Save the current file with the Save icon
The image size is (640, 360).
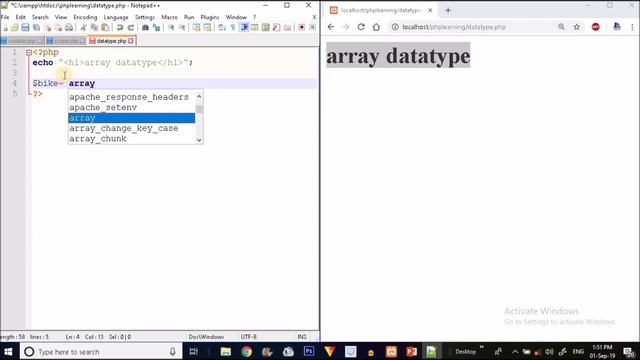point(25,28)
